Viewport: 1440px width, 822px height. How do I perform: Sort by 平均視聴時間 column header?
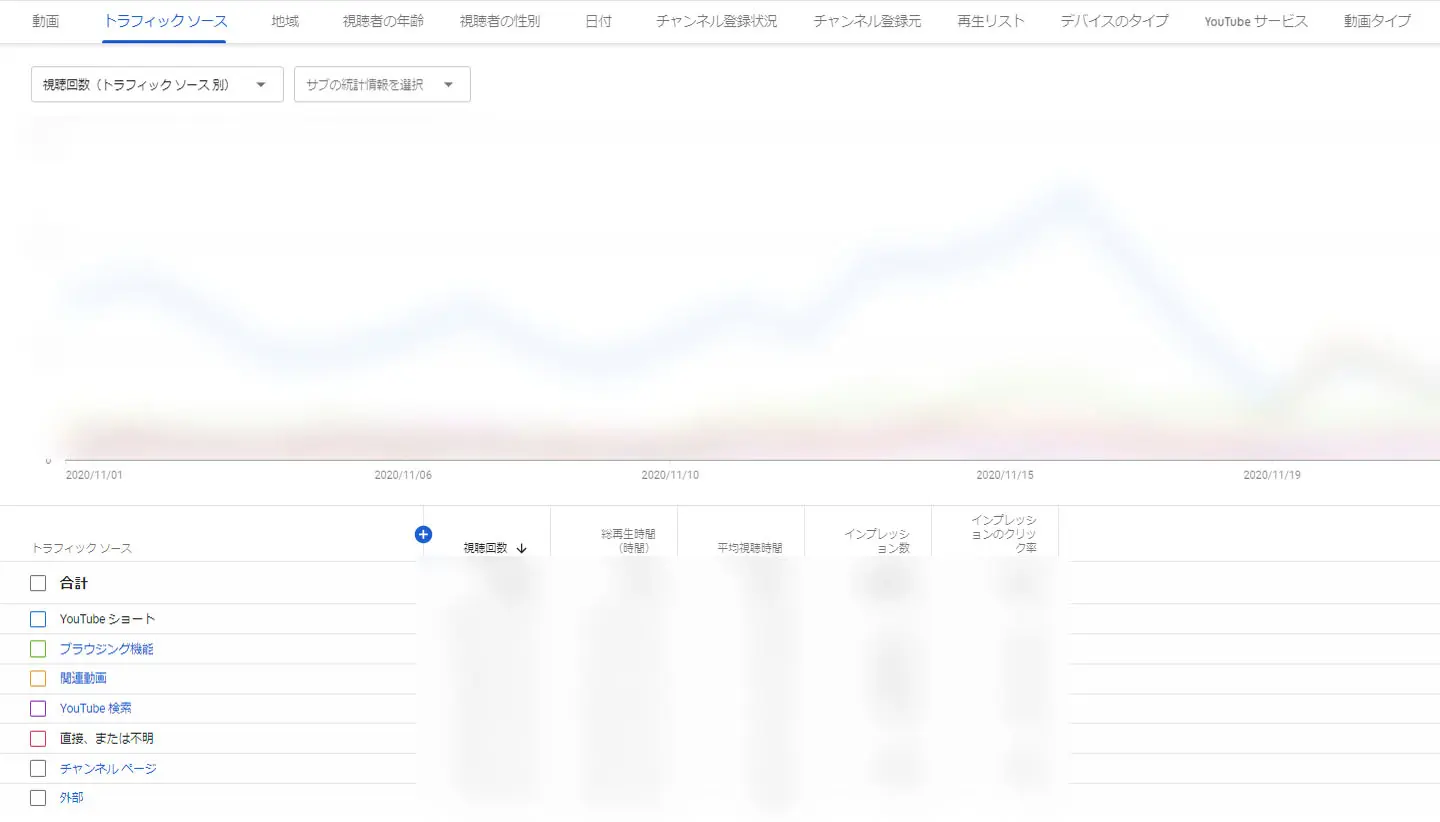point(749,548)
